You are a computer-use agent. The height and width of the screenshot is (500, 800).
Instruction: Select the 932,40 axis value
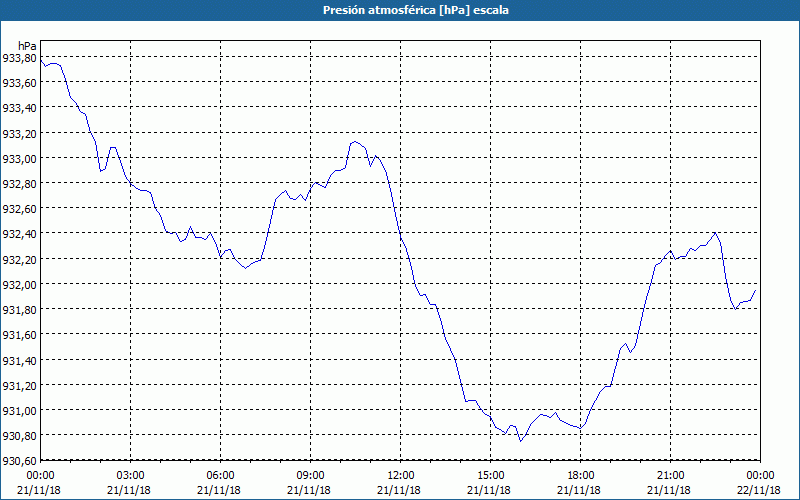[18, 234]
